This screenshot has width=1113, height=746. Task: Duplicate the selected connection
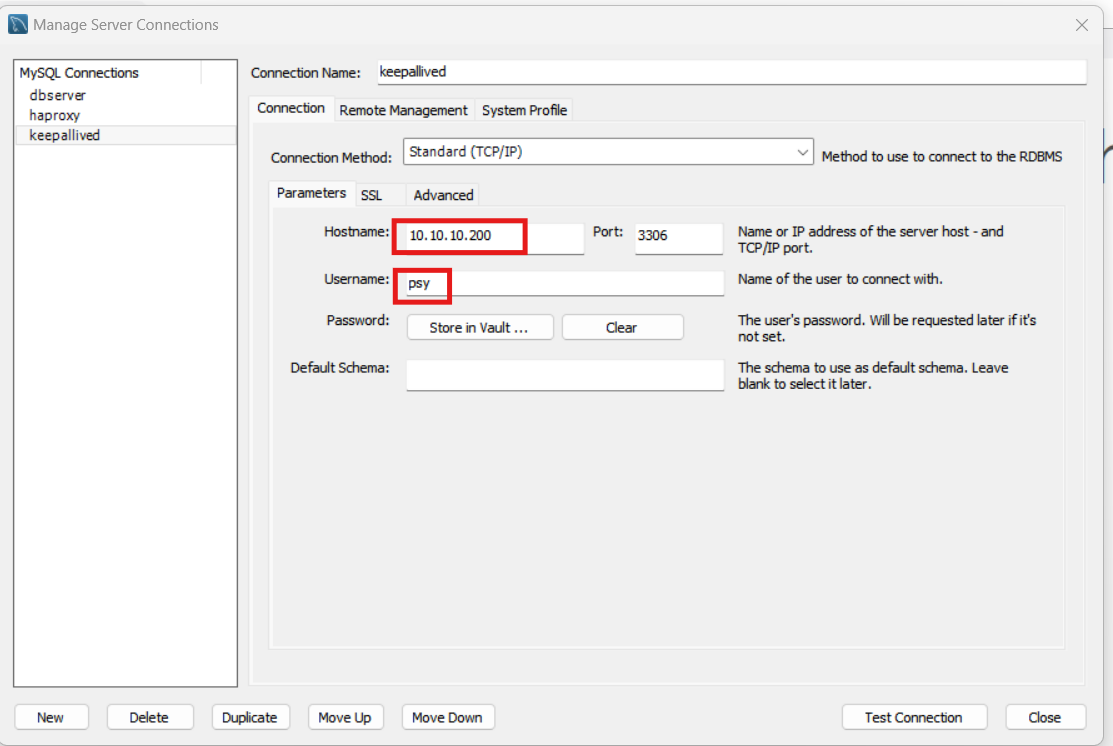(x=250, y=717)
